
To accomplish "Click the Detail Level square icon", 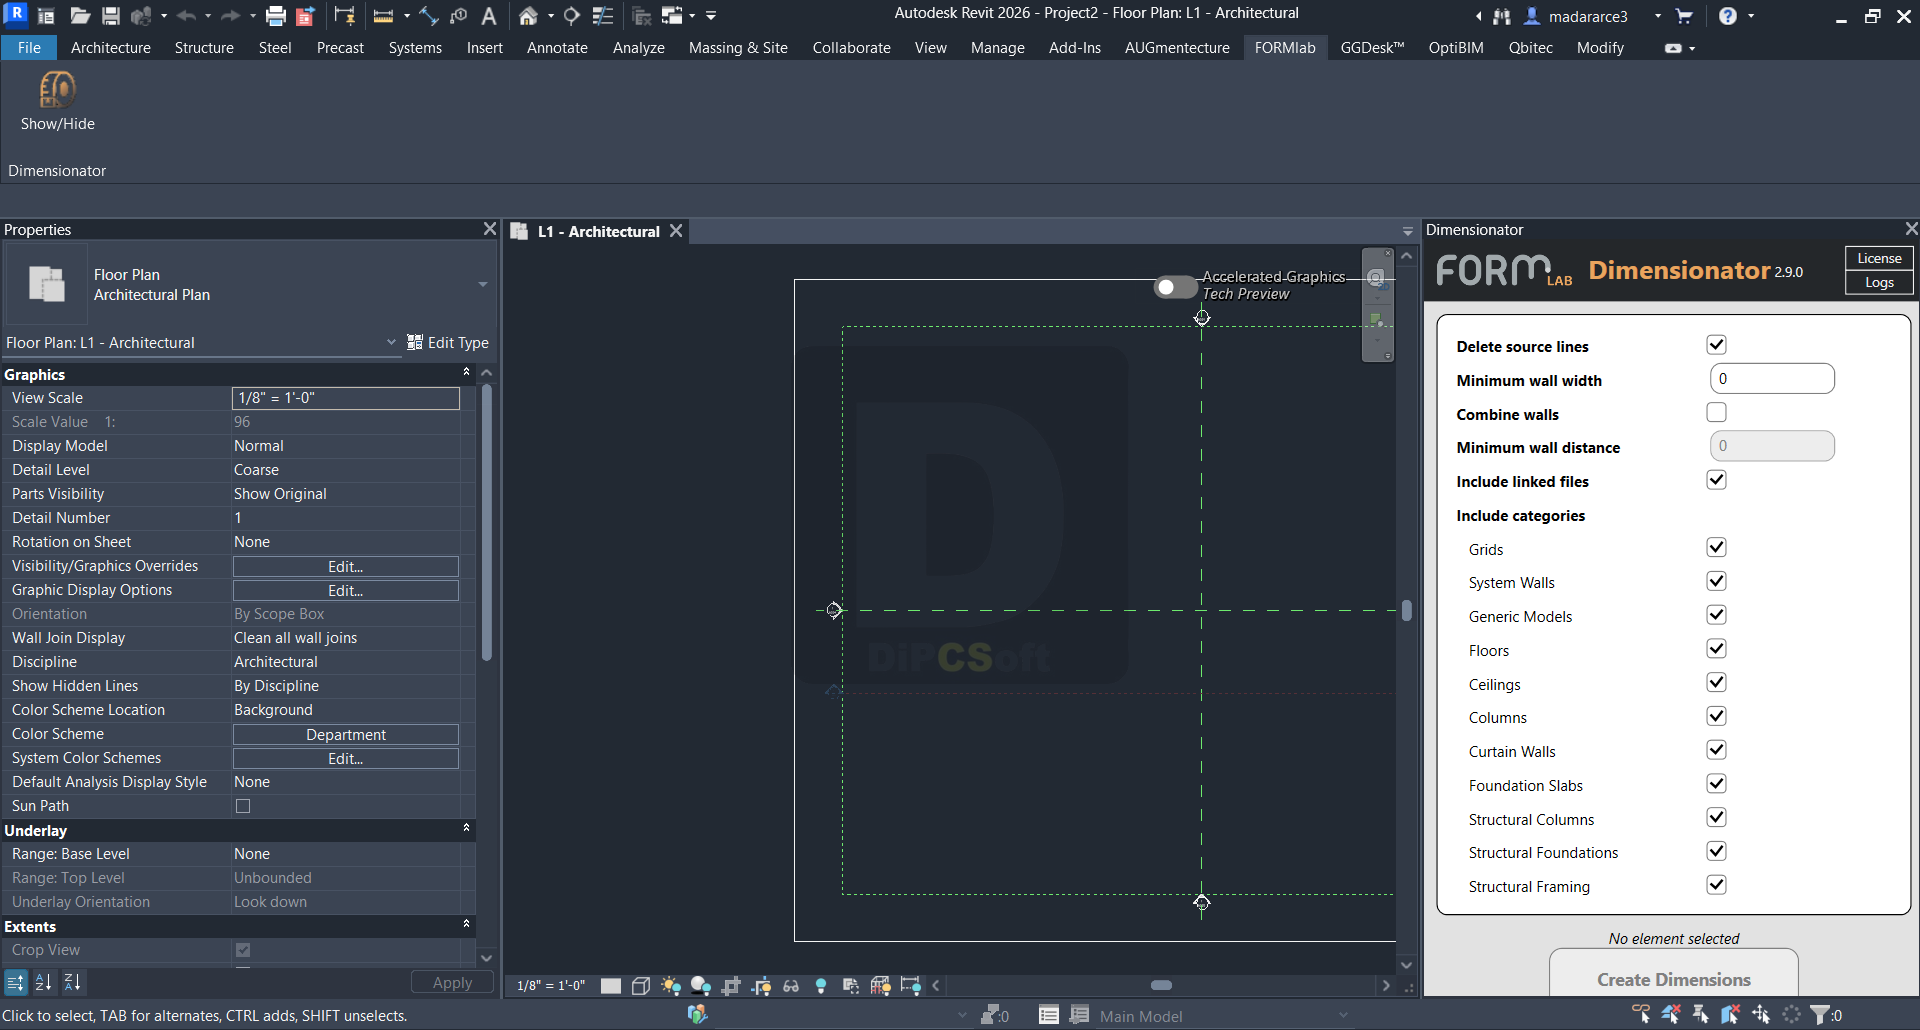I will coord(611,986).
